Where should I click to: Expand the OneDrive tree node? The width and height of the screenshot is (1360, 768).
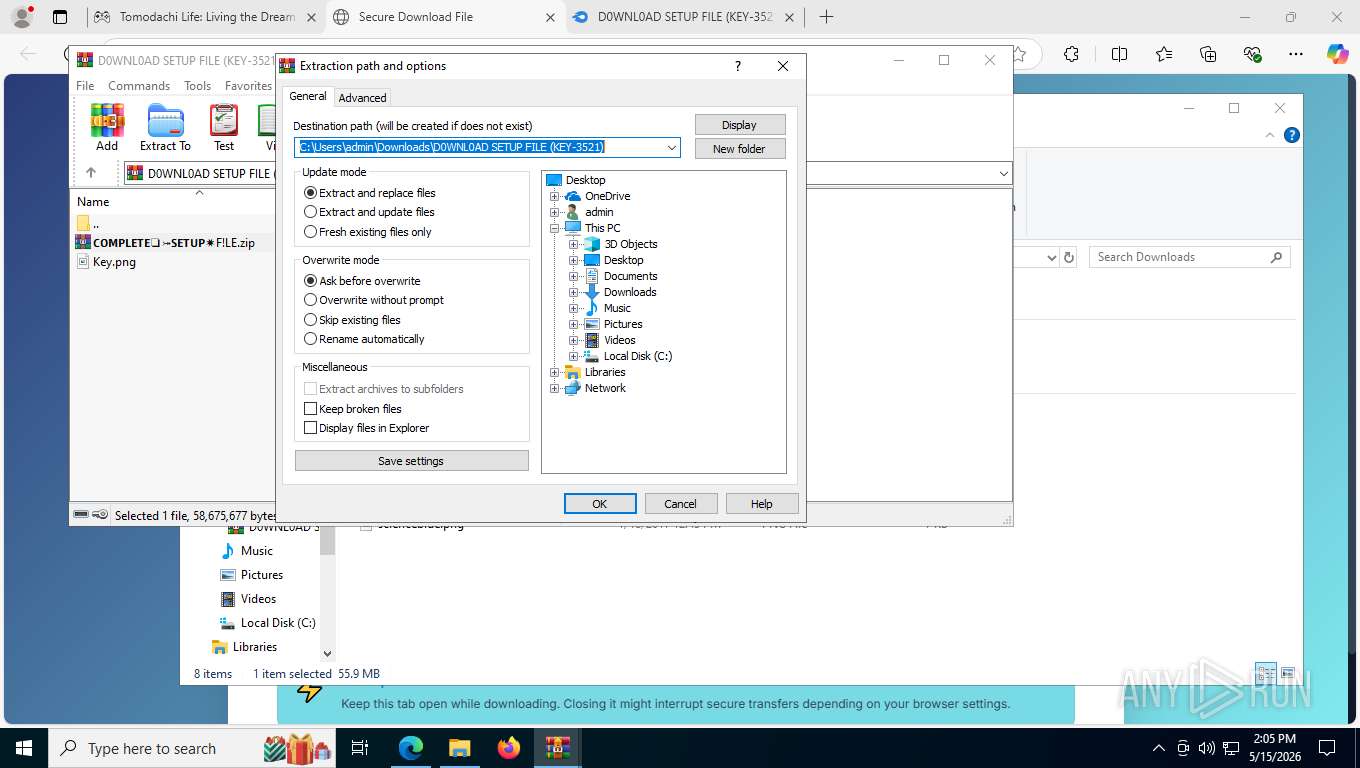554,196
